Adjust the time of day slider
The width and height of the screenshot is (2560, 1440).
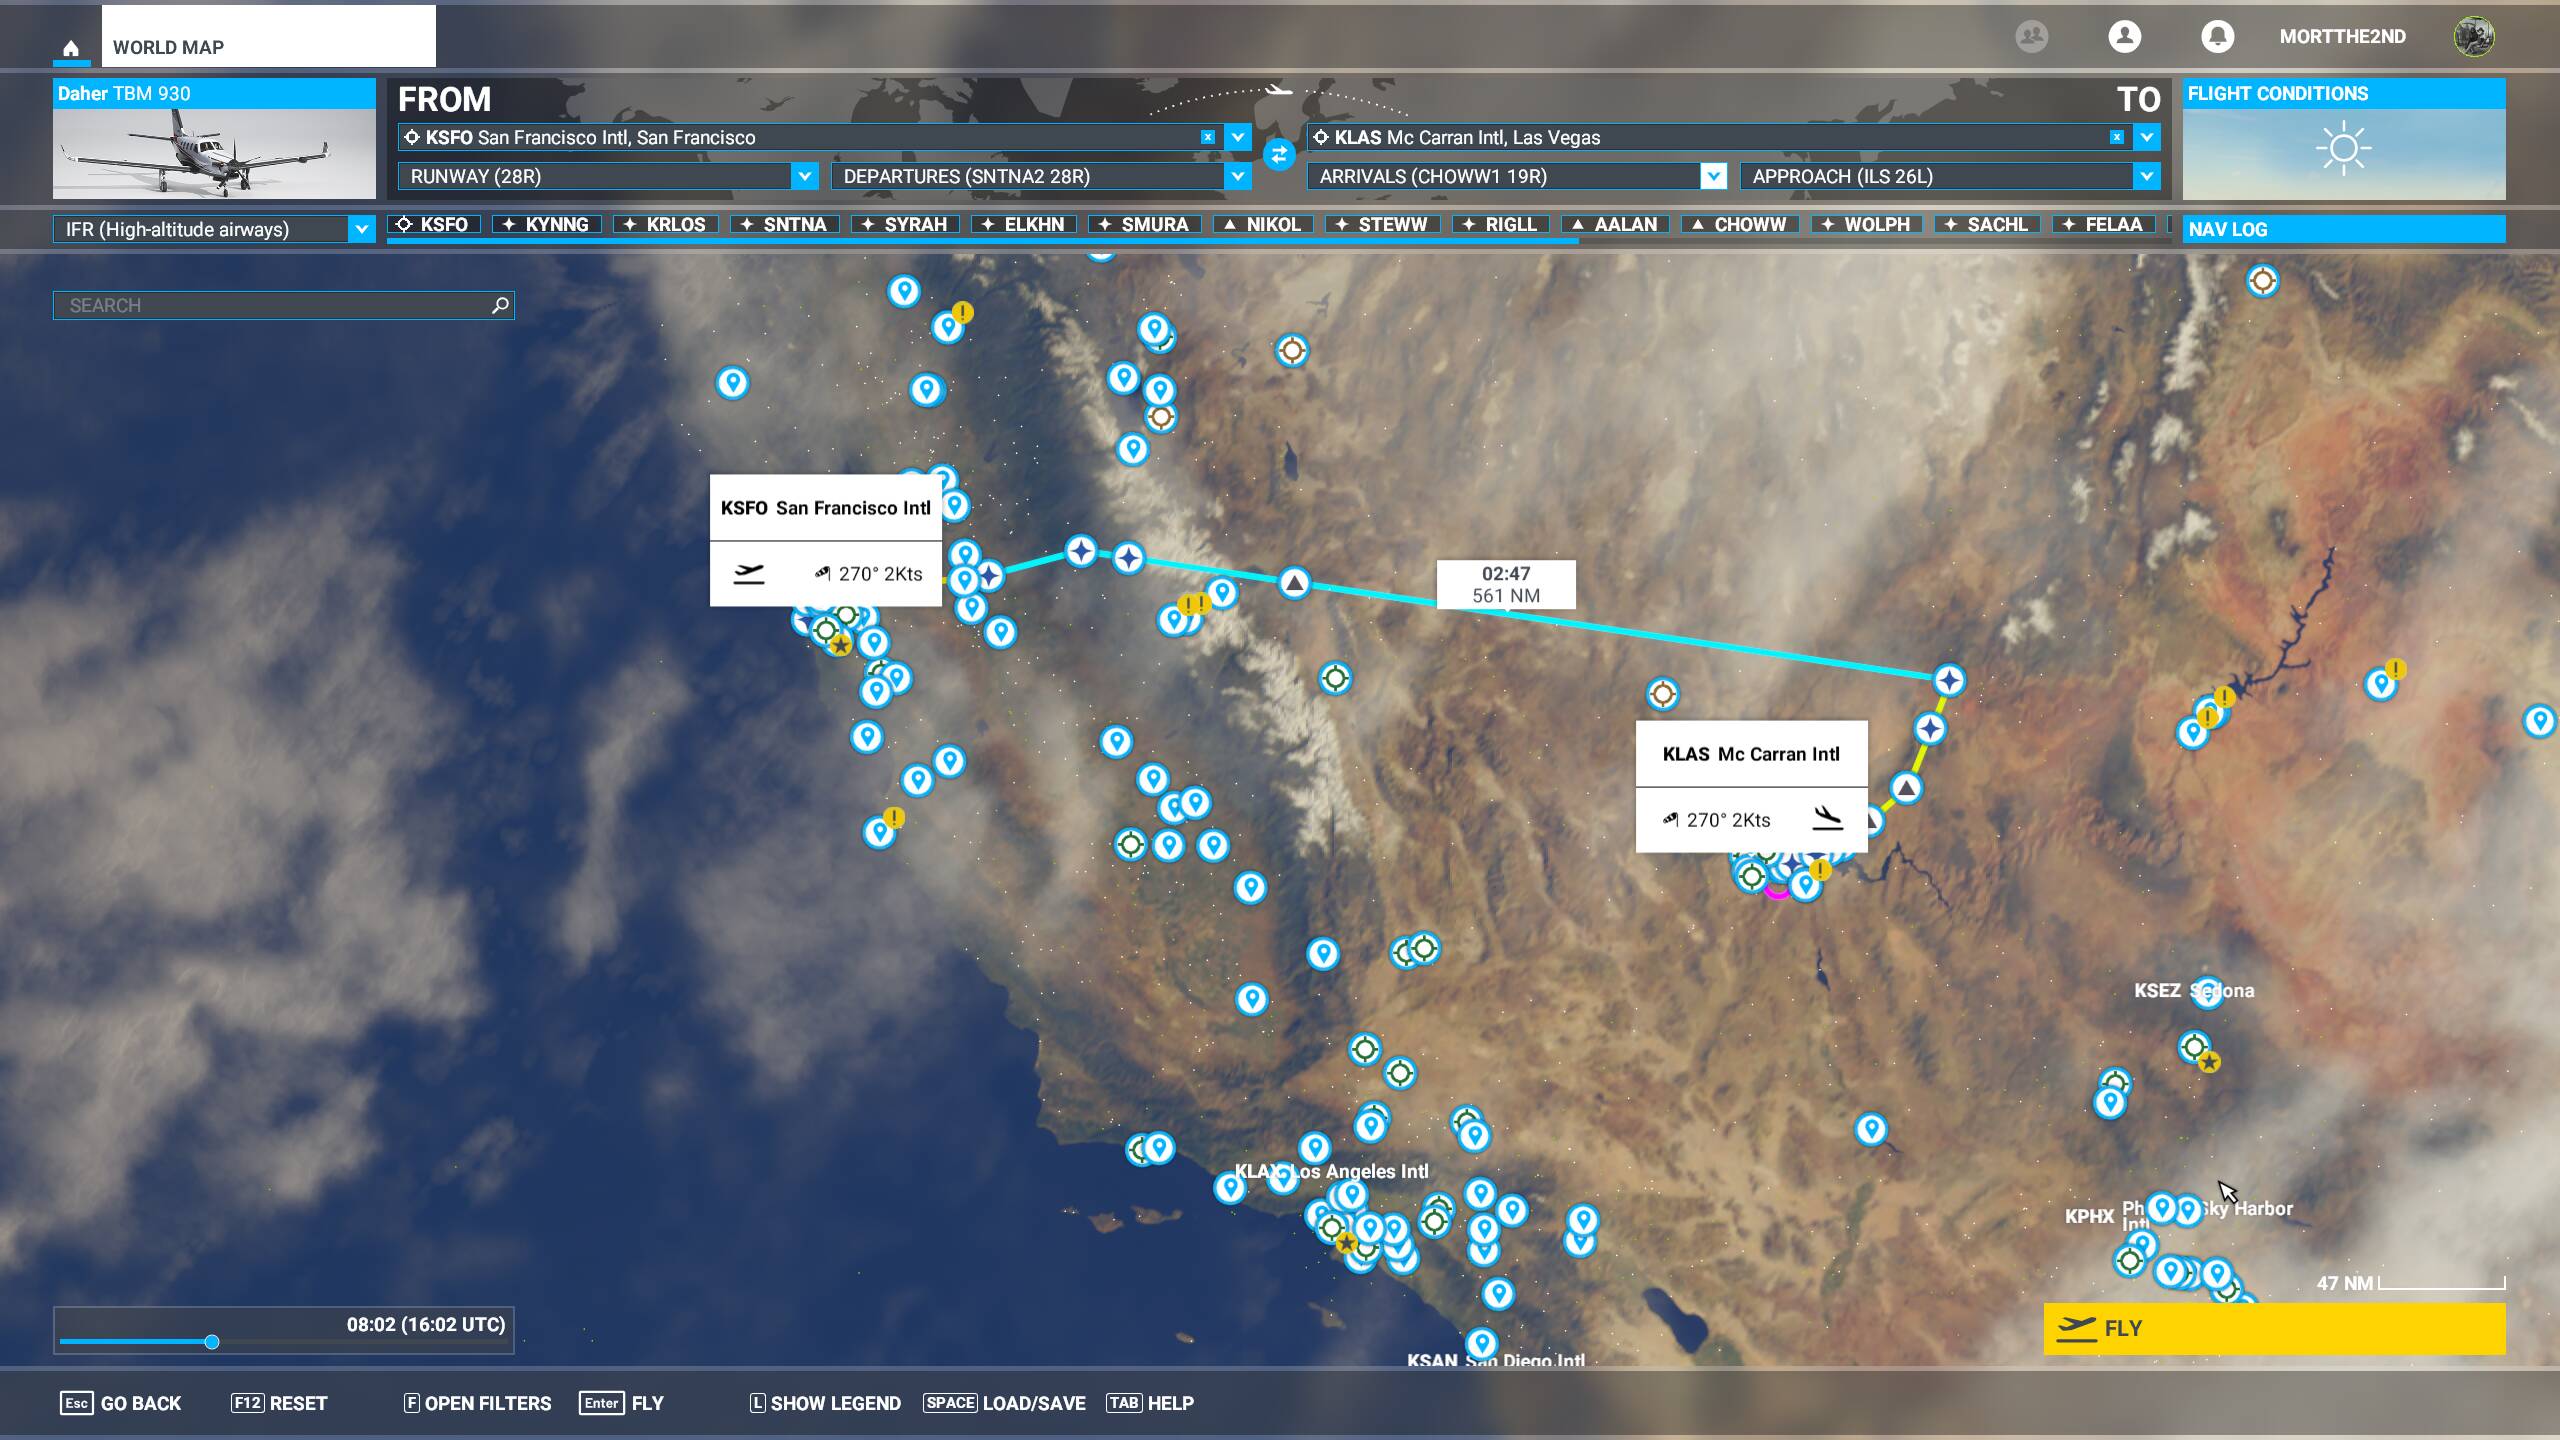213,1343
